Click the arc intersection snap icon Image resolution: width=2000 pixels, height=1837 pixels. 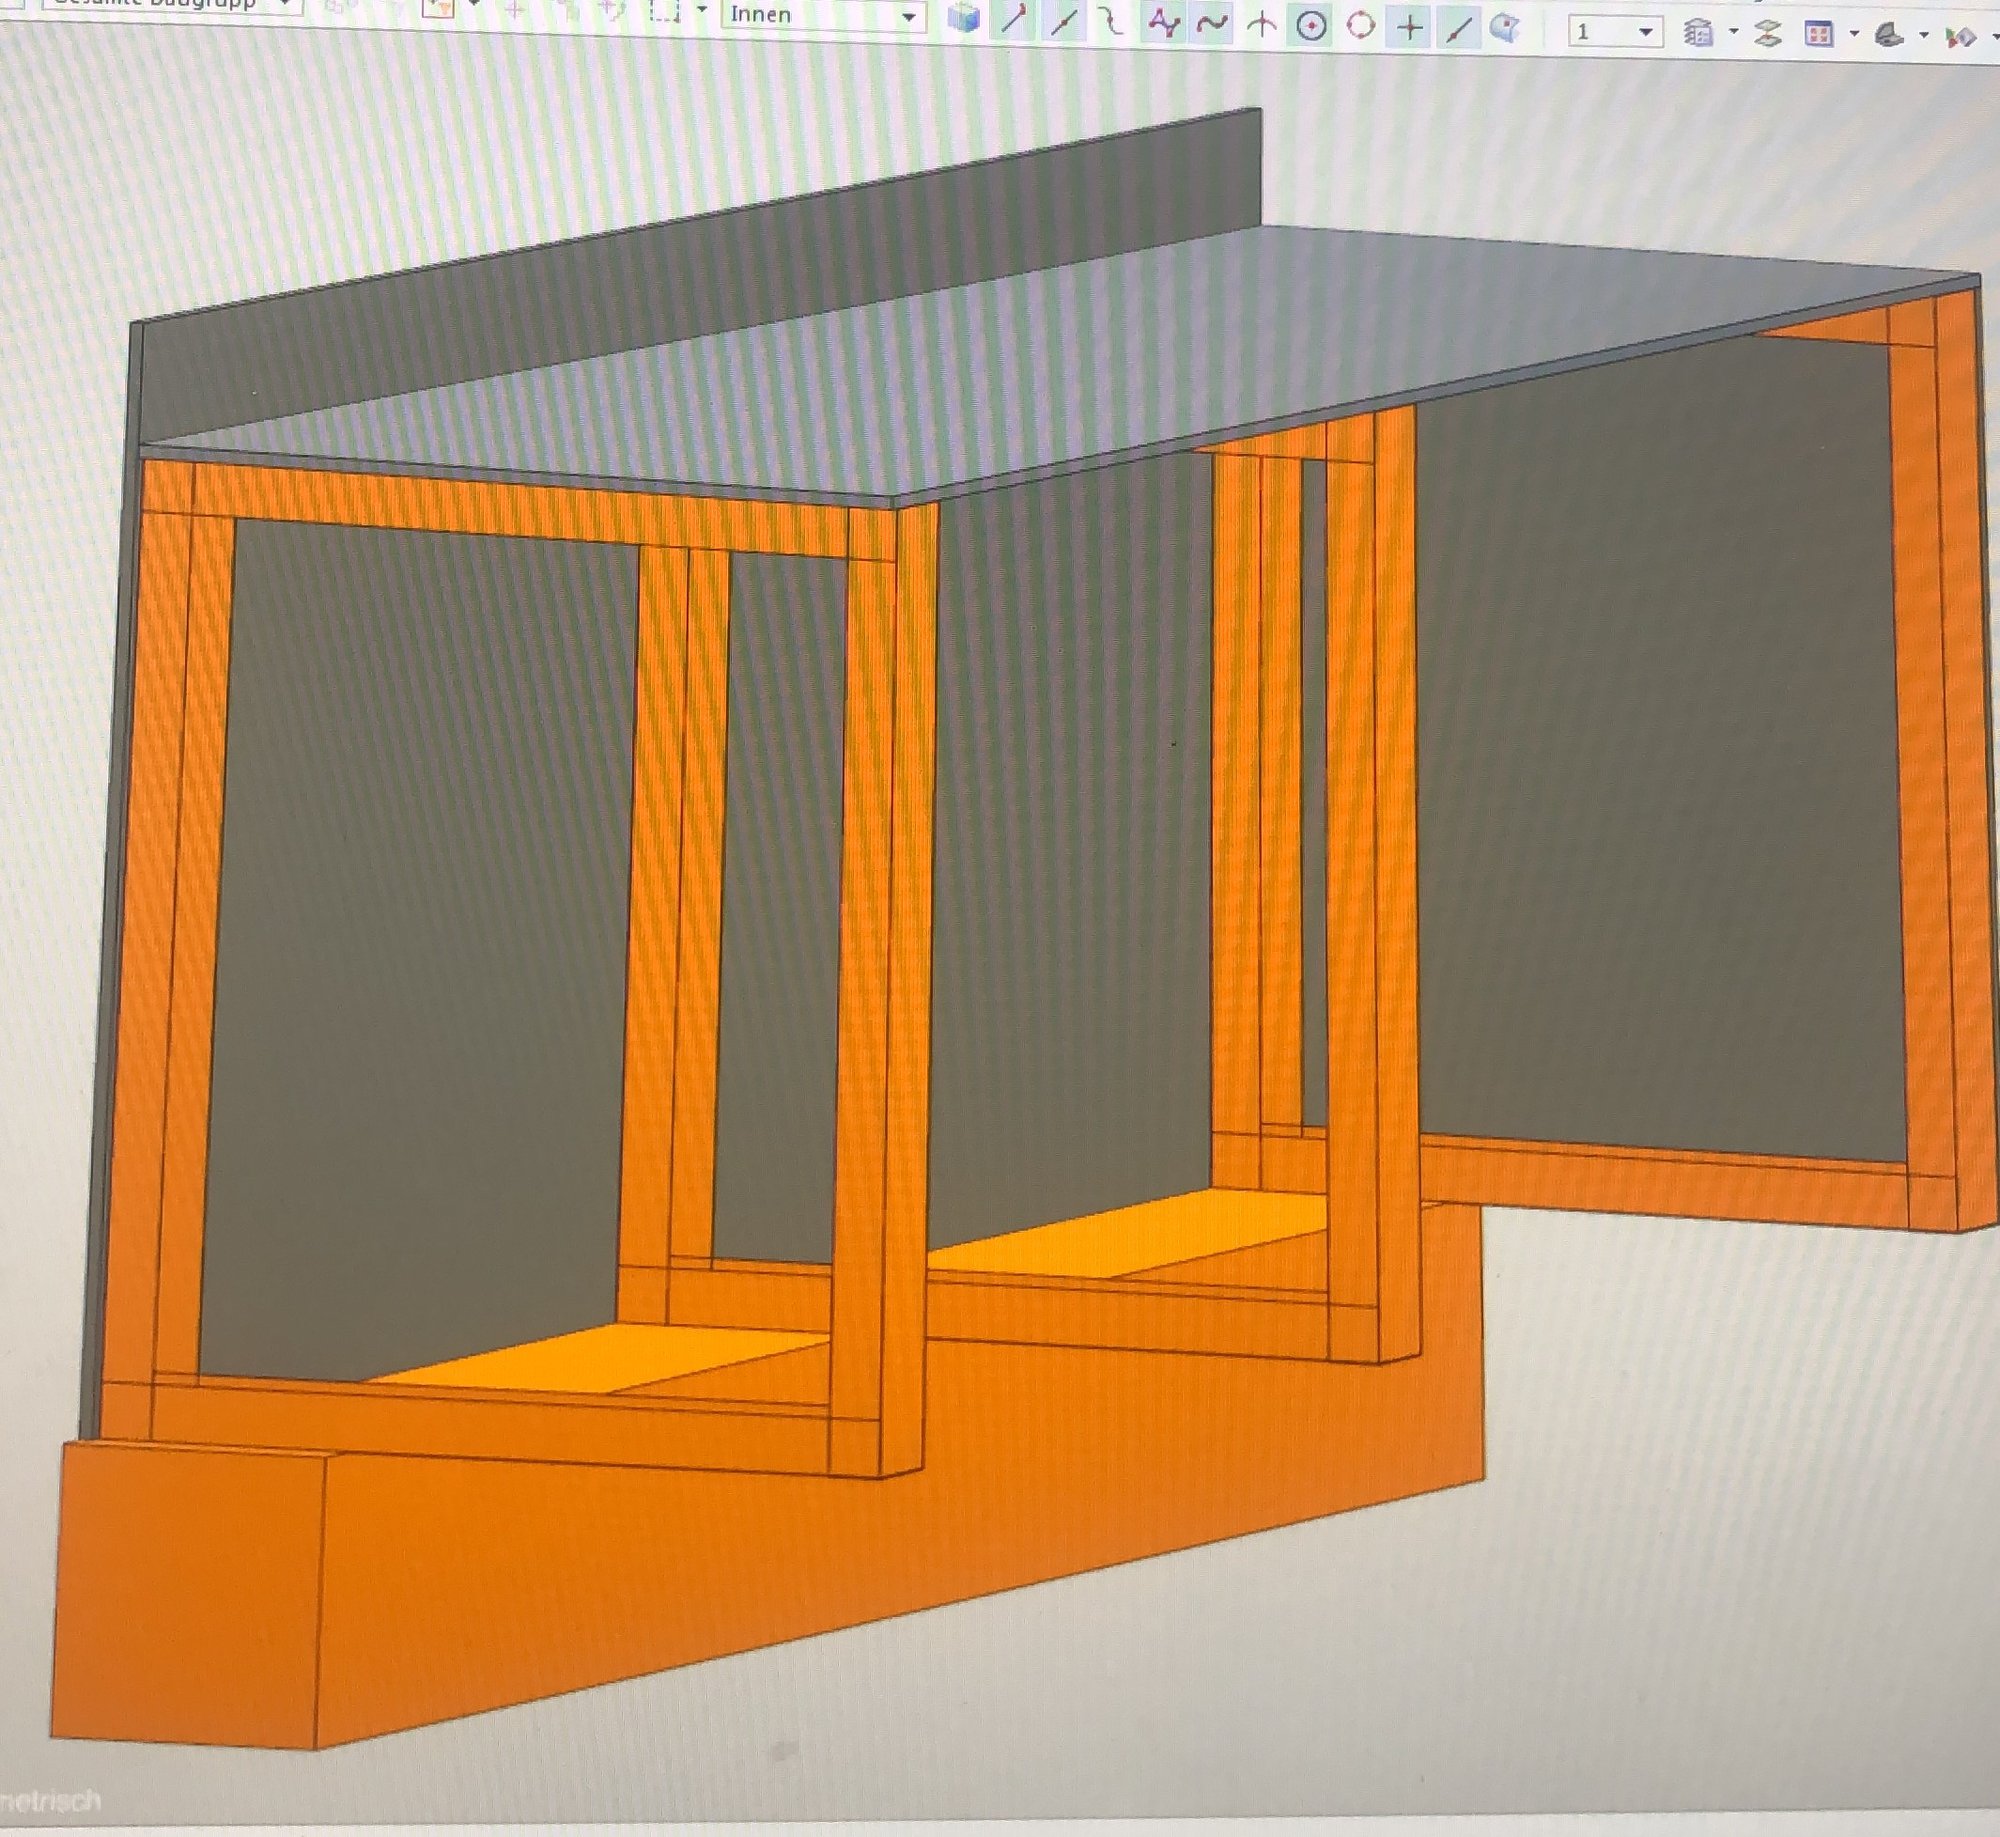tap(1262, 26)
